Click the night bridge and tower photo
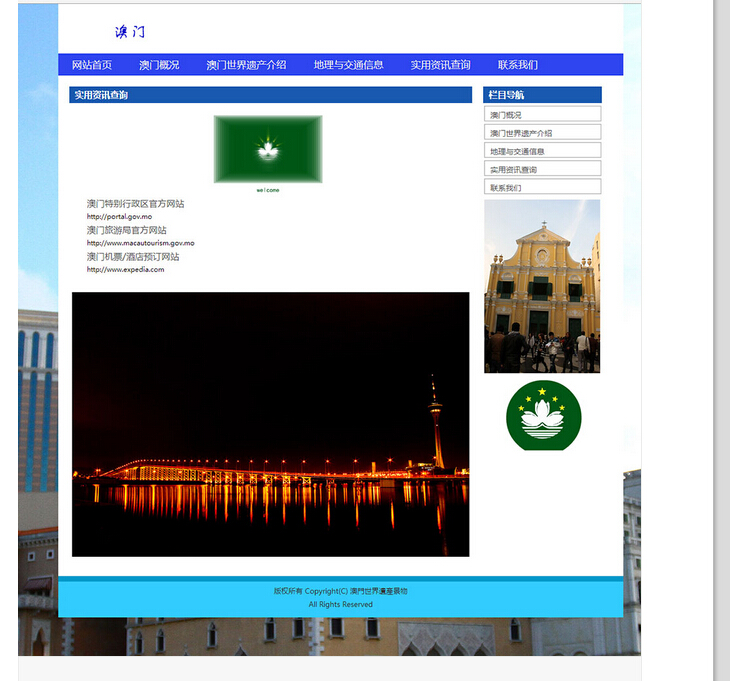730x681 pixels. point(270,424)
